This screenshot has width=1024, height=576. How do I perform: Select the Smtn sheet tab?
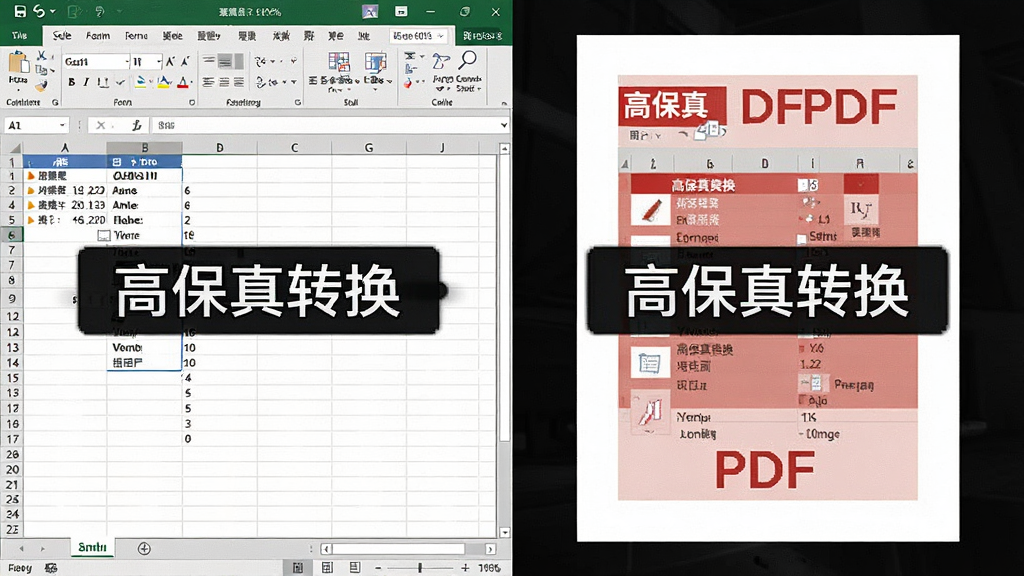click(92, 547)
